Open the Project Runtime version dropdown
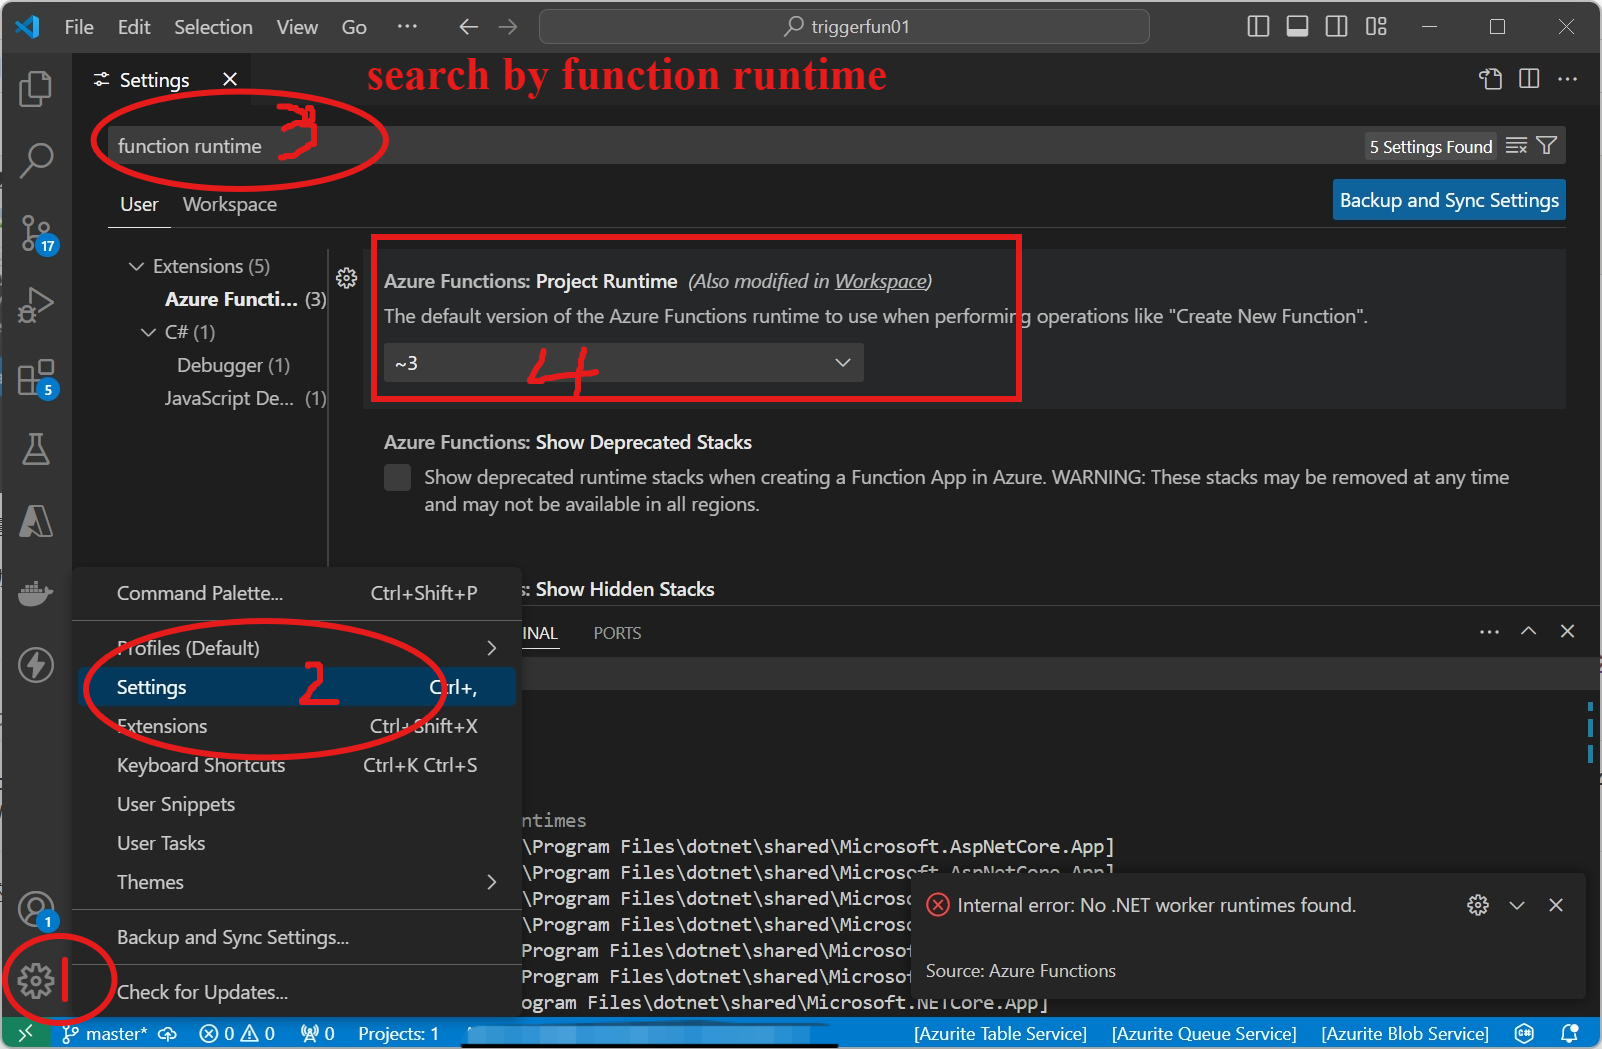This screenshot has width=1602, height=1049. coord(623,363)
